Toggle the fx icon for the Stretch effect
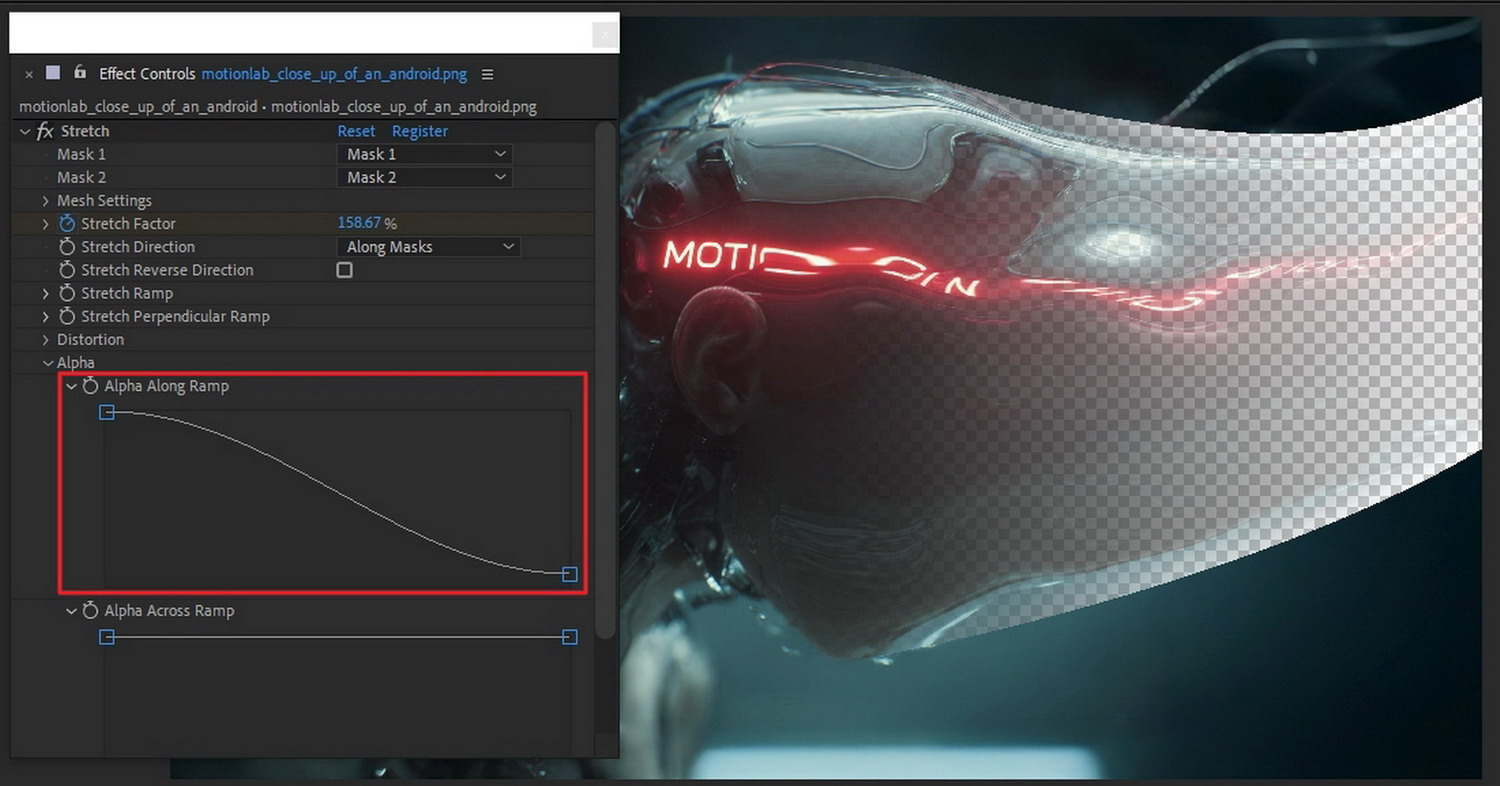Image resolution: width=1500 pixels, height=786 pixels. pos(45,131)
